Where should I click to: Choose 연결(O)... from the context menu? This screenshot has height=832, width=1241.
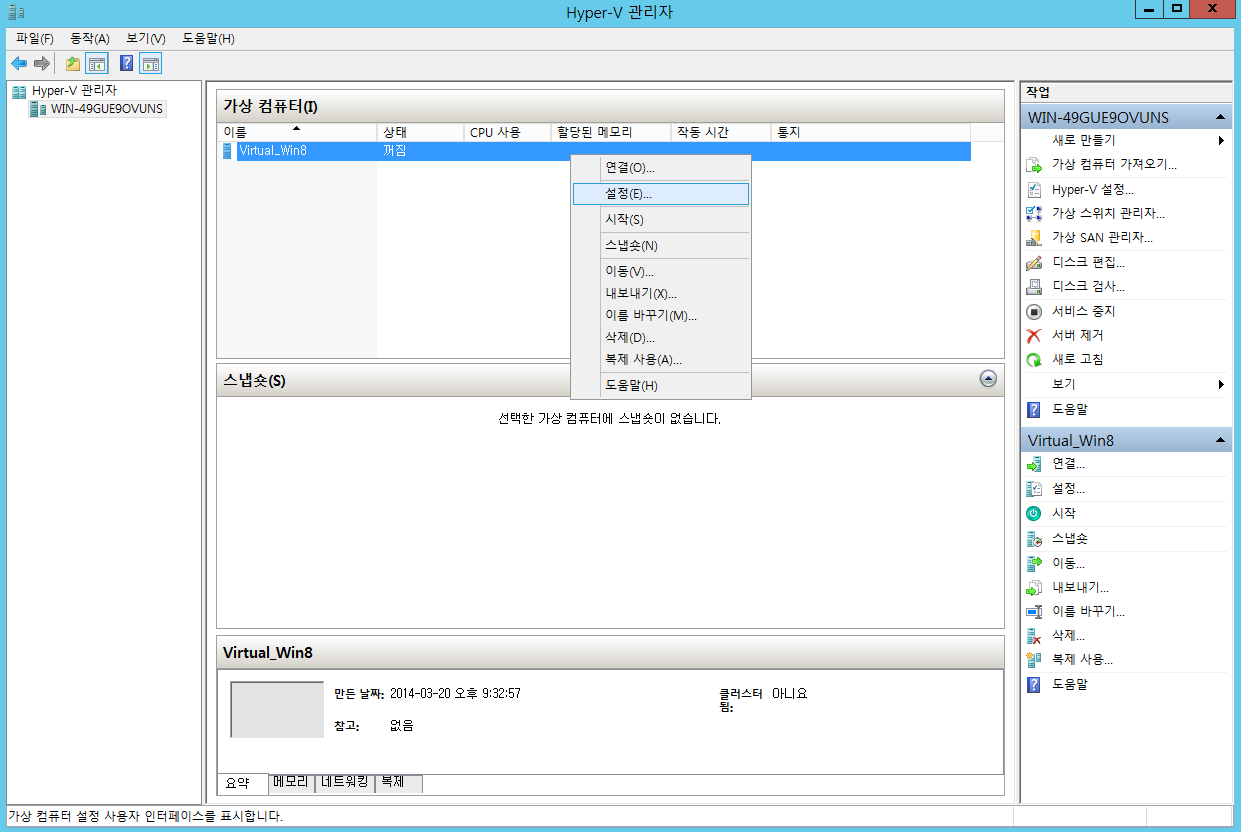660,168
